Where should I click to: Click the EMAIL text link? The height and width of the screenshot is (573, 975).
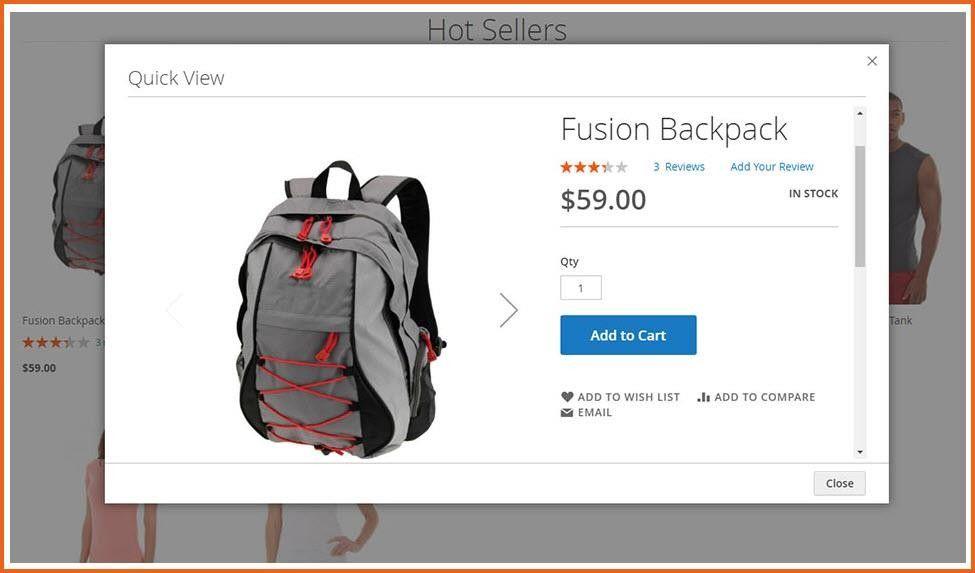point(594,413)
